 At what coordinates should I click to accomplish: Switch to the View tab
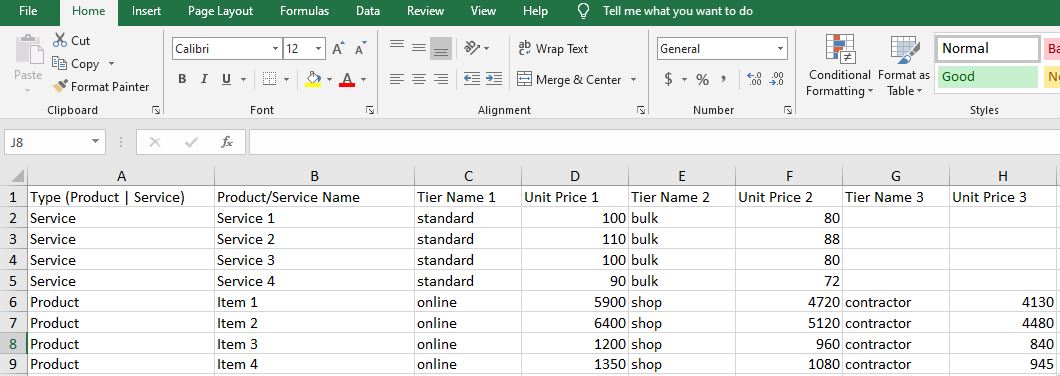pyautogui.click(x=483, y=11)
